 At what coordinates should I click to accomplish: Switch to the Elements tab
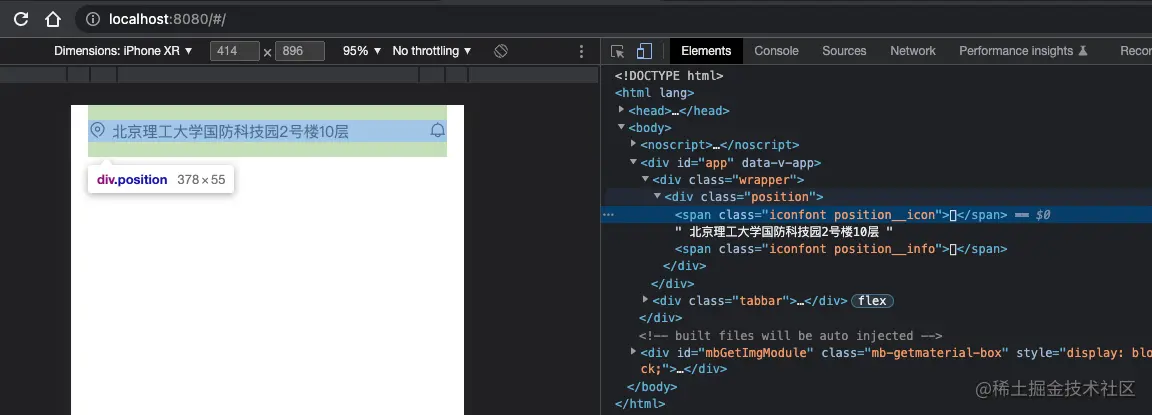pyautogui.click(x=706, y=51)
